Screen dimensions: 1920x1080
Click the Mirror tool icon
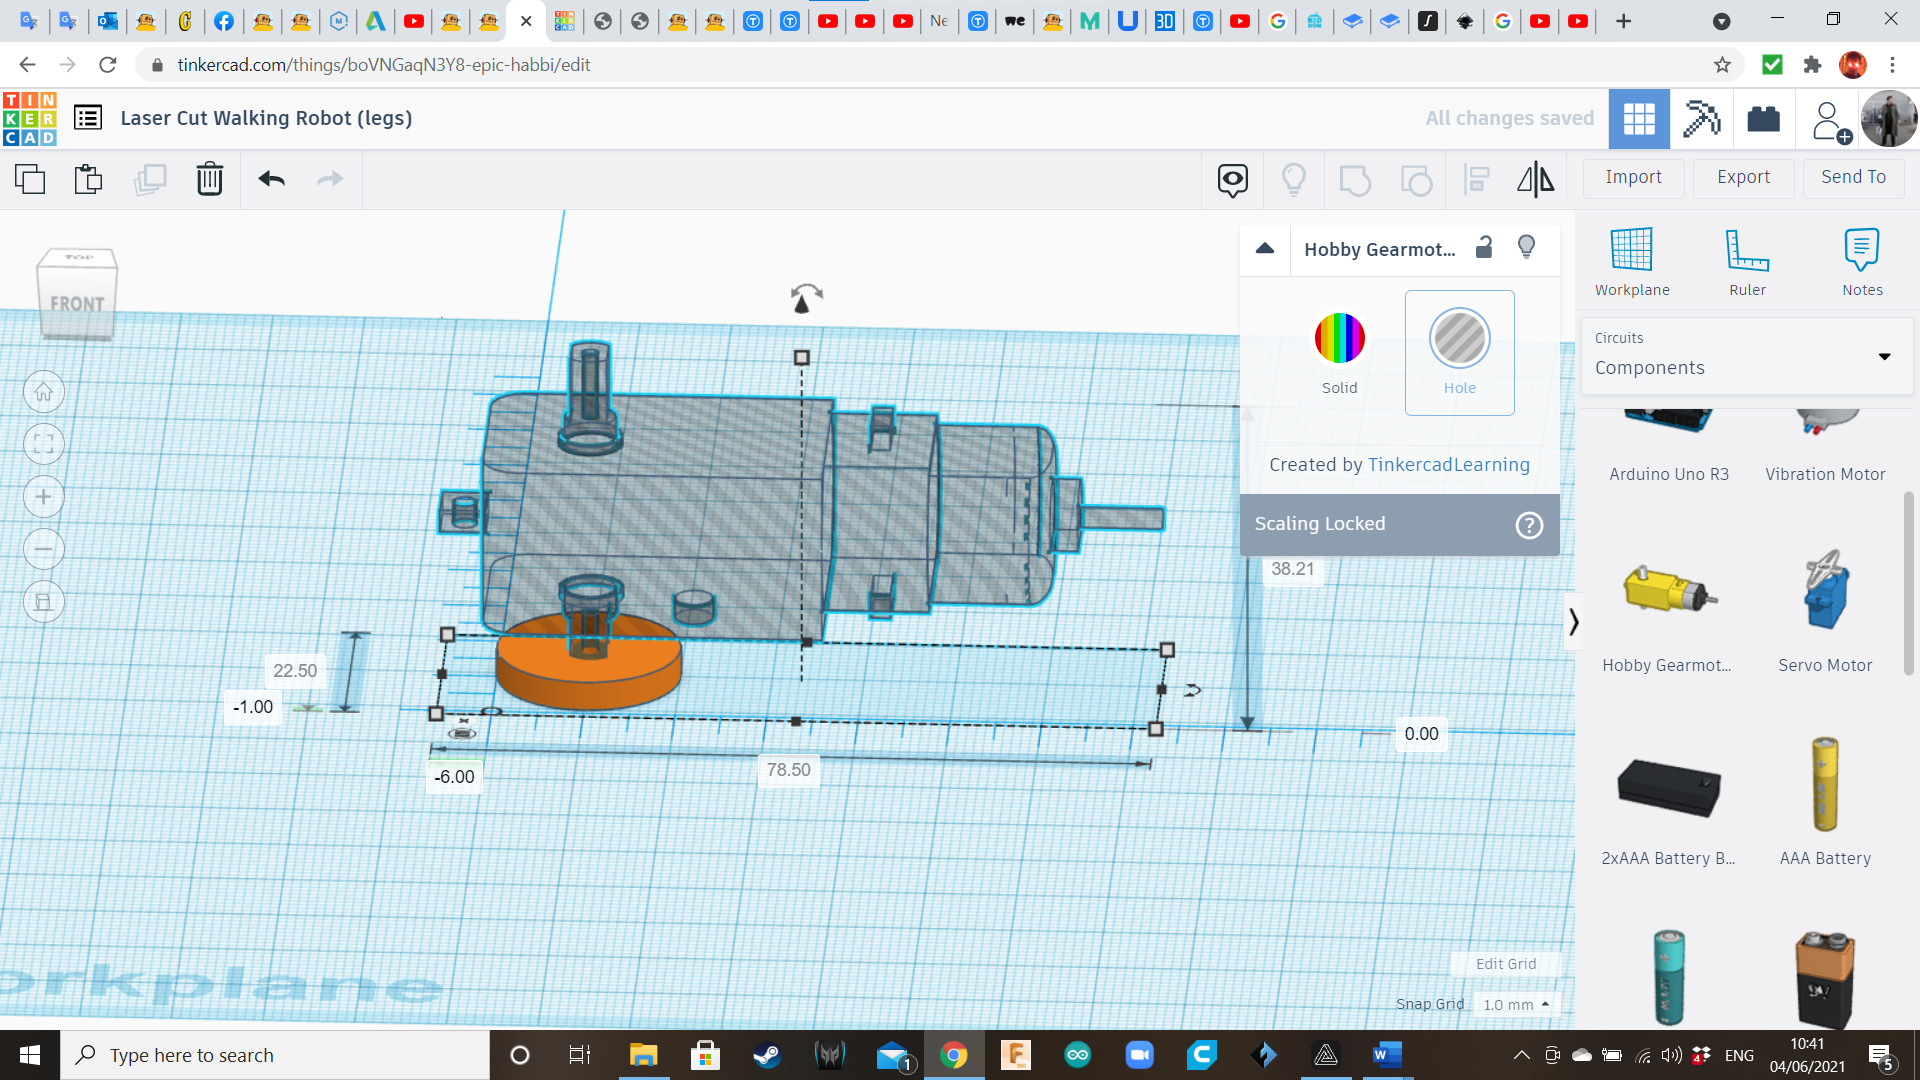[1535, 177]
